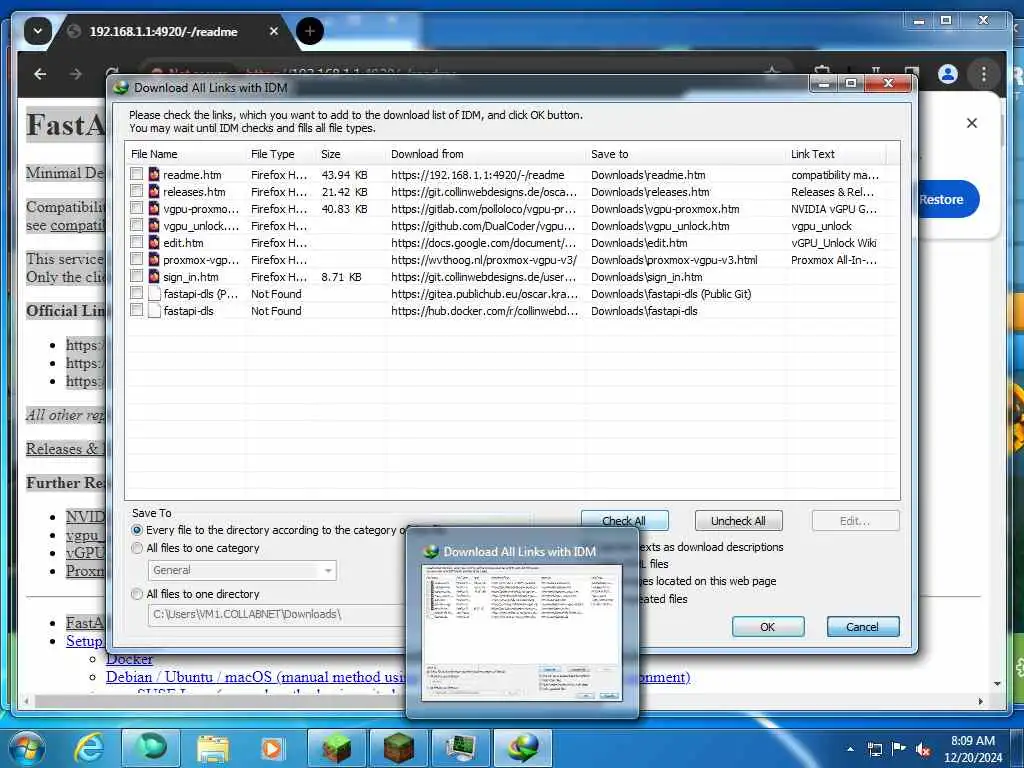Open second Minecraft block taskbar icon
The height and width of the screenshot is (768, 1024).
(x=398, y=748)
